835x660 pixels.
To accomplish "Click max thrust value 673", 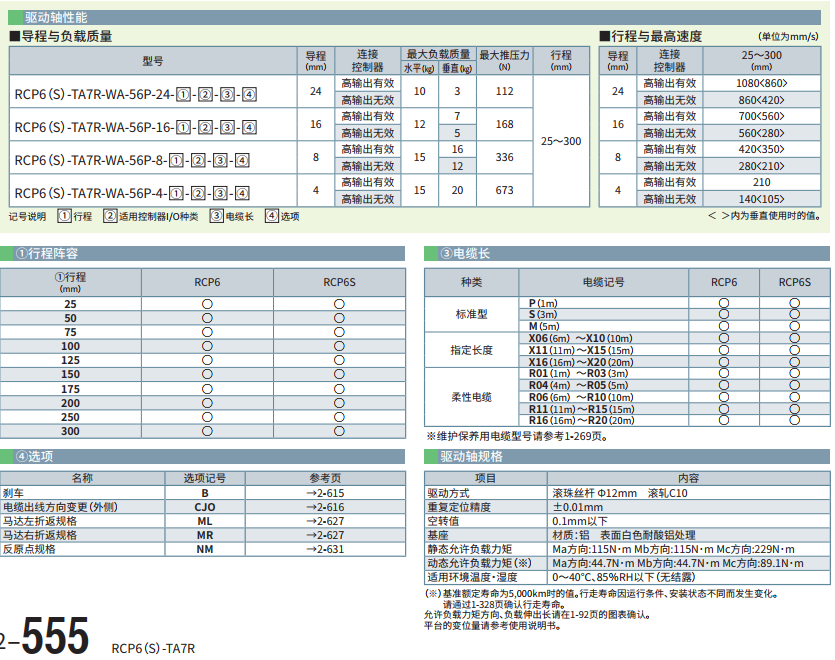I will click(x=504, y=190).
